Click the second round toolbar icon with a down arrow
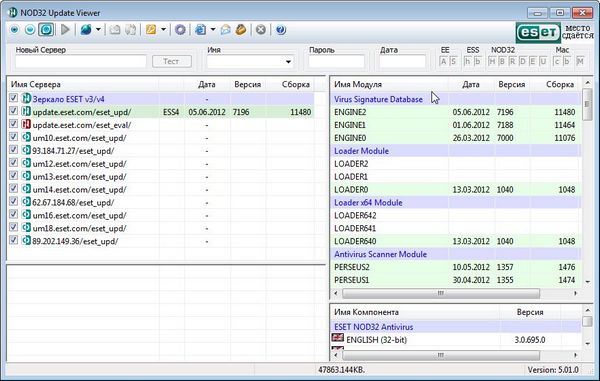This screenshot has width=600, height=381. coord(30,29)
